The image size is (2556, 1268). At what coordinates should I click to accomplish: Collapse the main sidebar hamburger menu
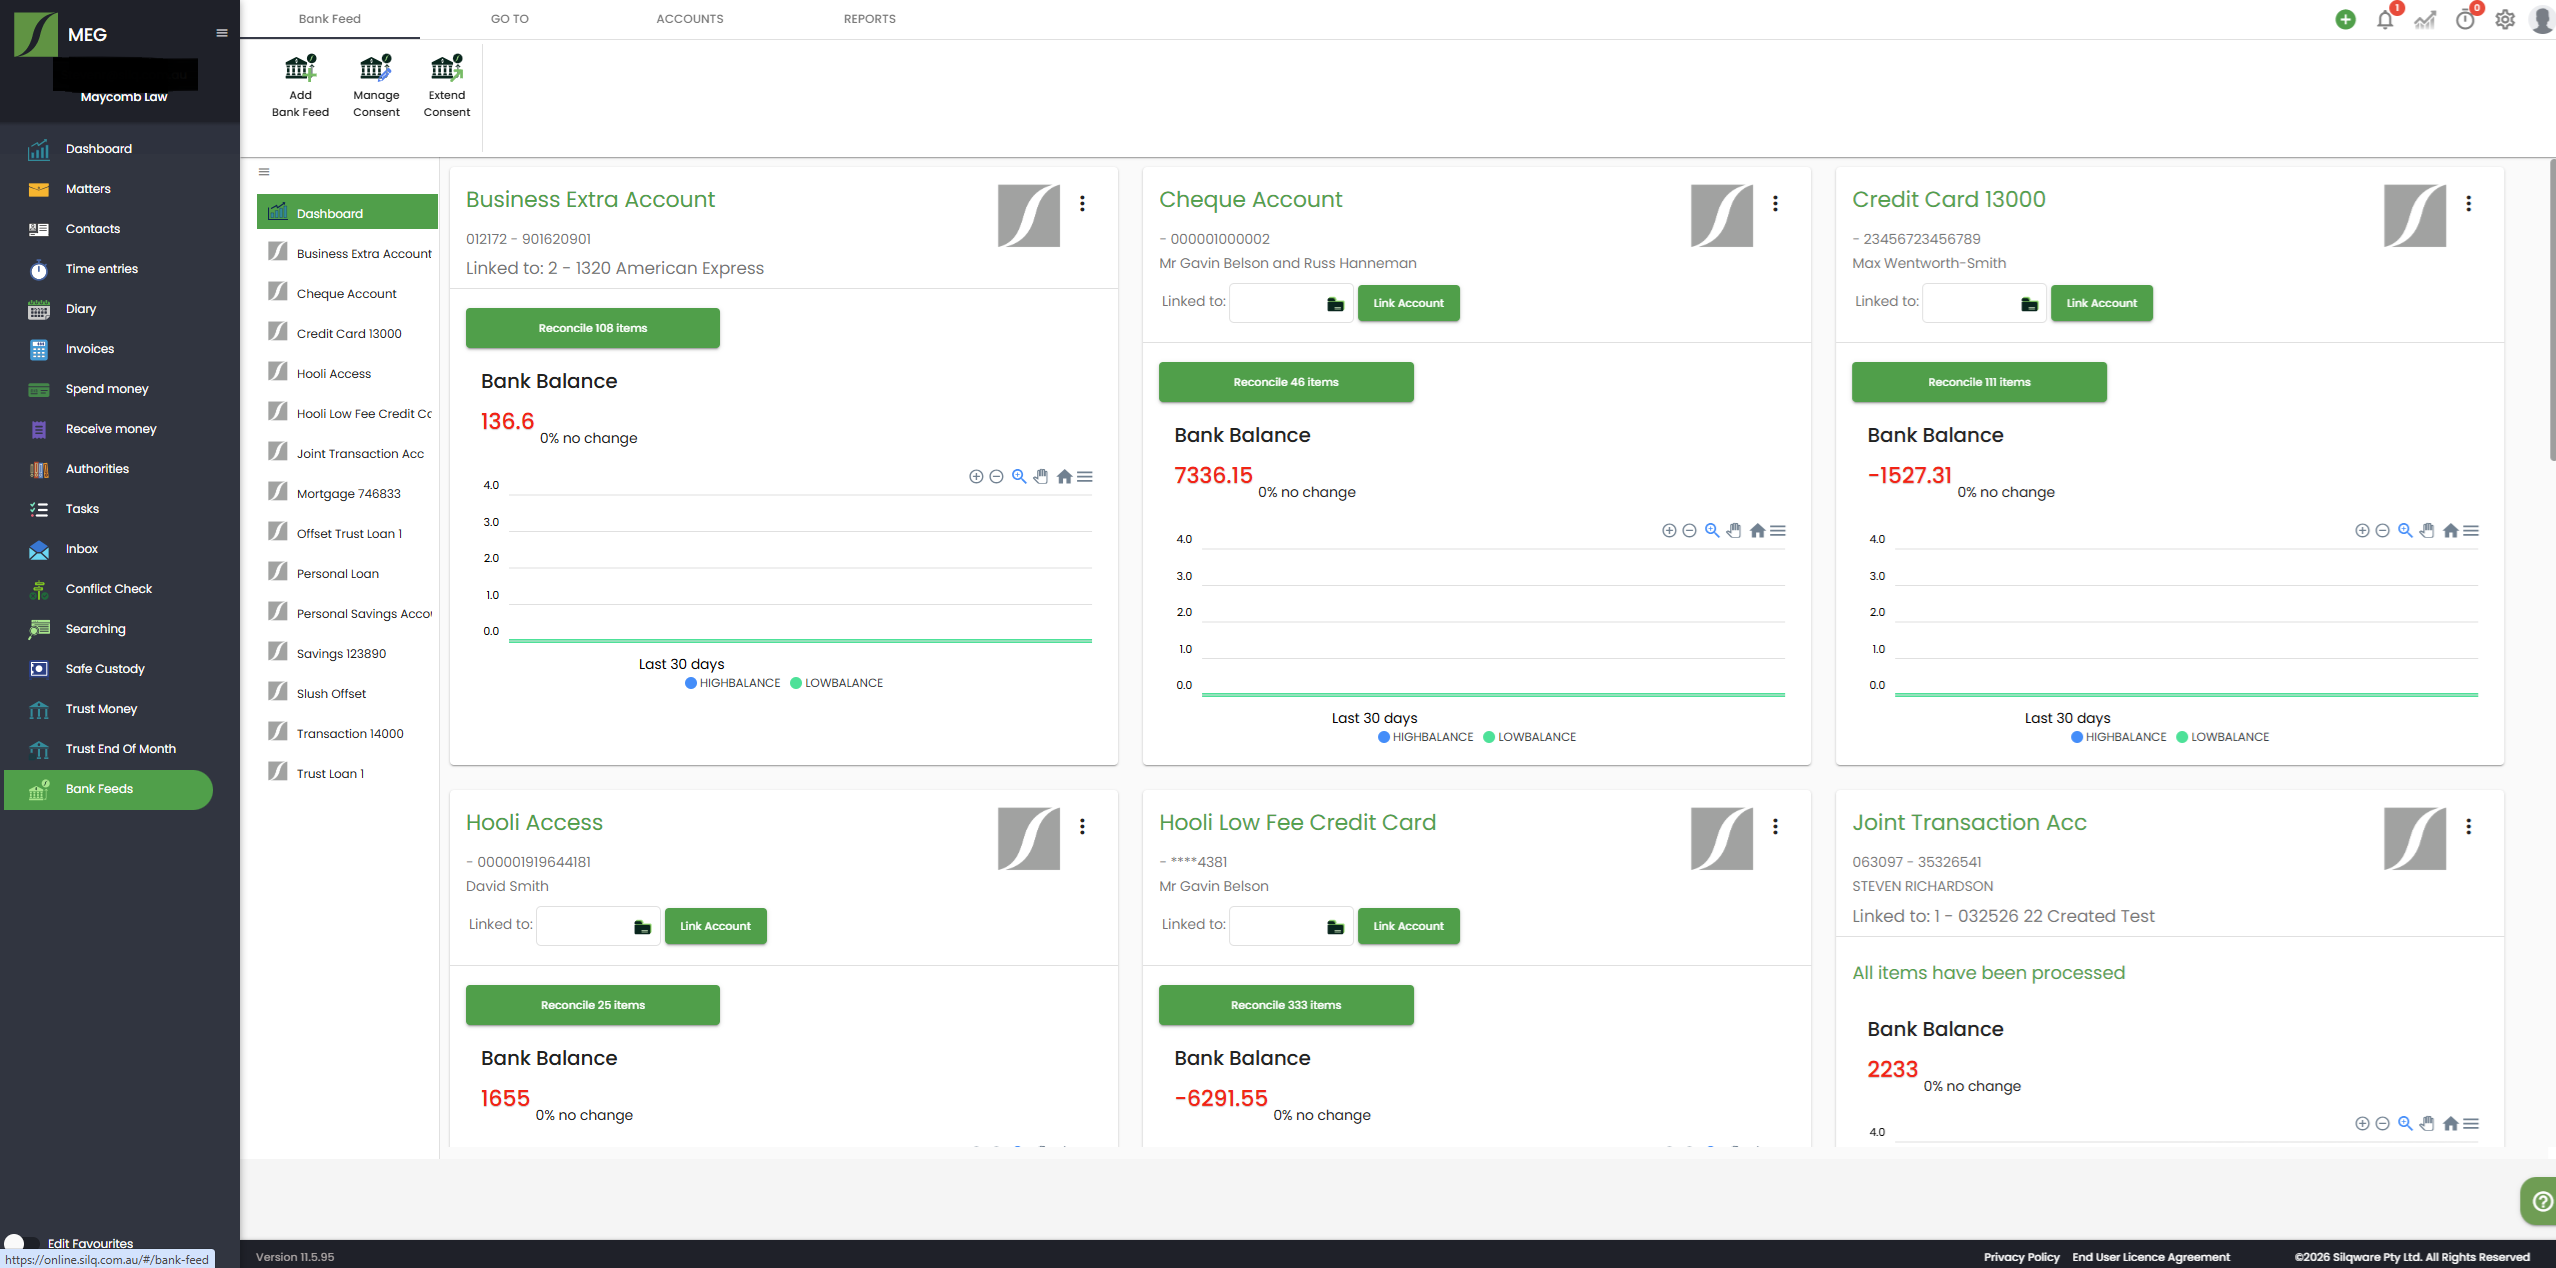pos(222,33)
